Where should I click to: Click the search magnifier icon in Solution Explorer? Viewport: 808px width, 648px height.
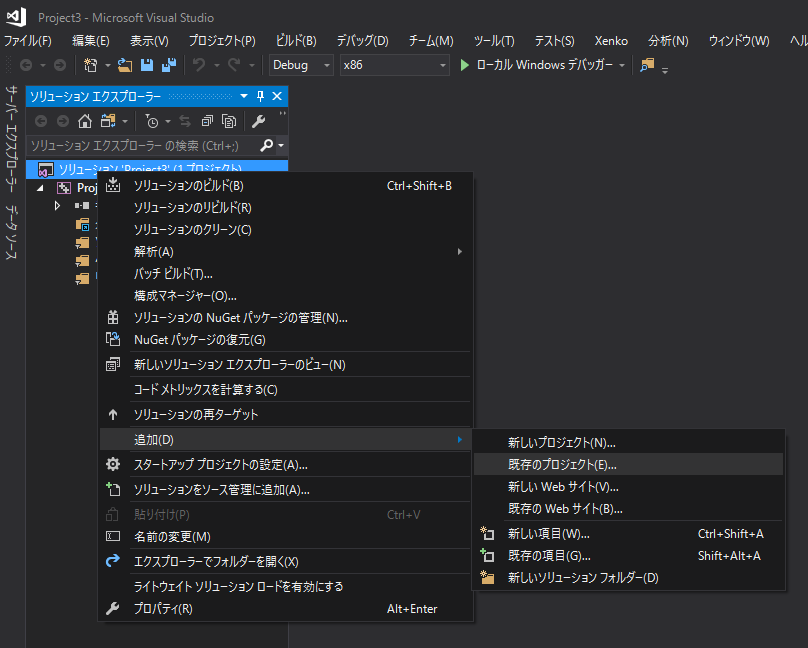click(266, 145)
